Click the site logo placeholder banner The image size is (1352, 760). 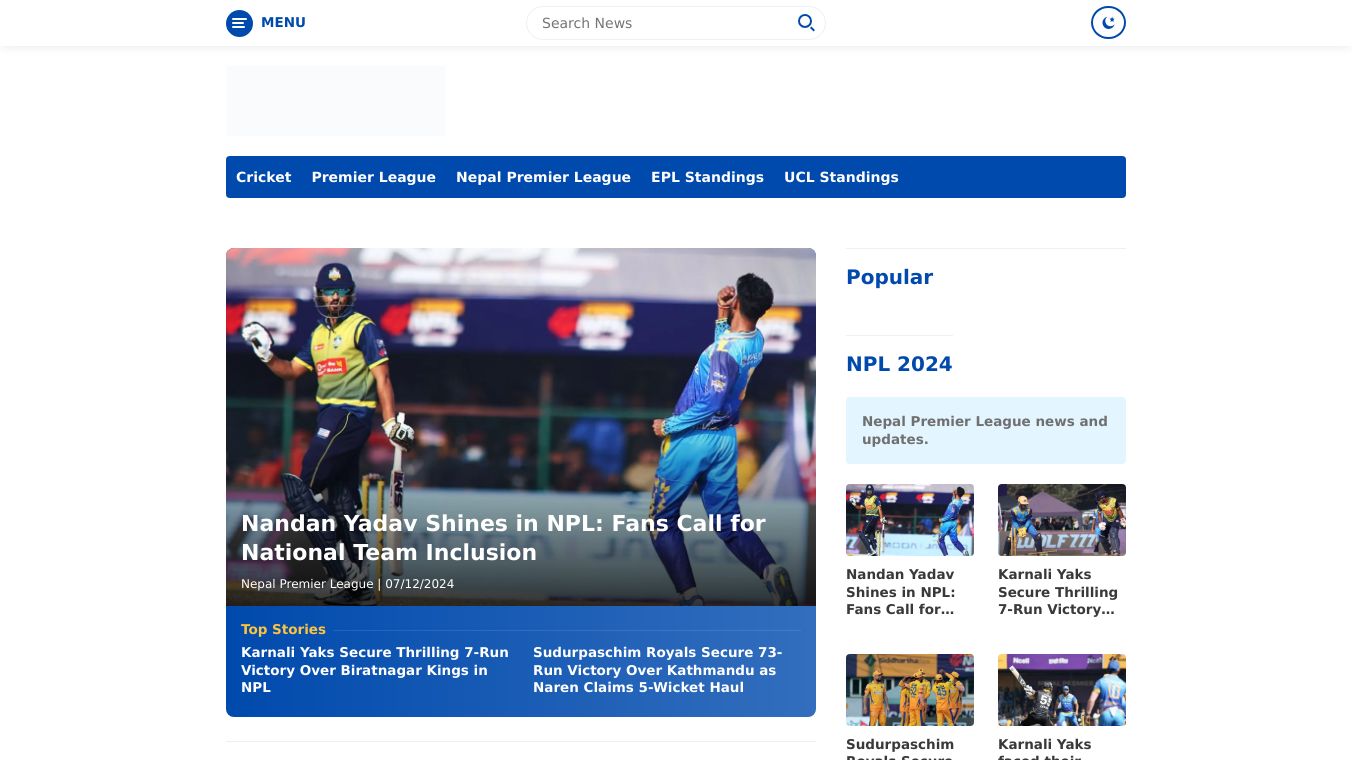pos(335,101)
